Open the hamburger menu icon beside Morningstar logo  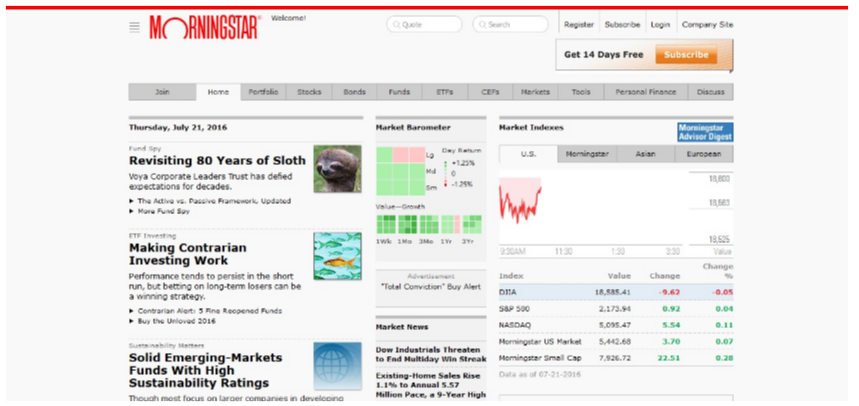click(134, 27)
